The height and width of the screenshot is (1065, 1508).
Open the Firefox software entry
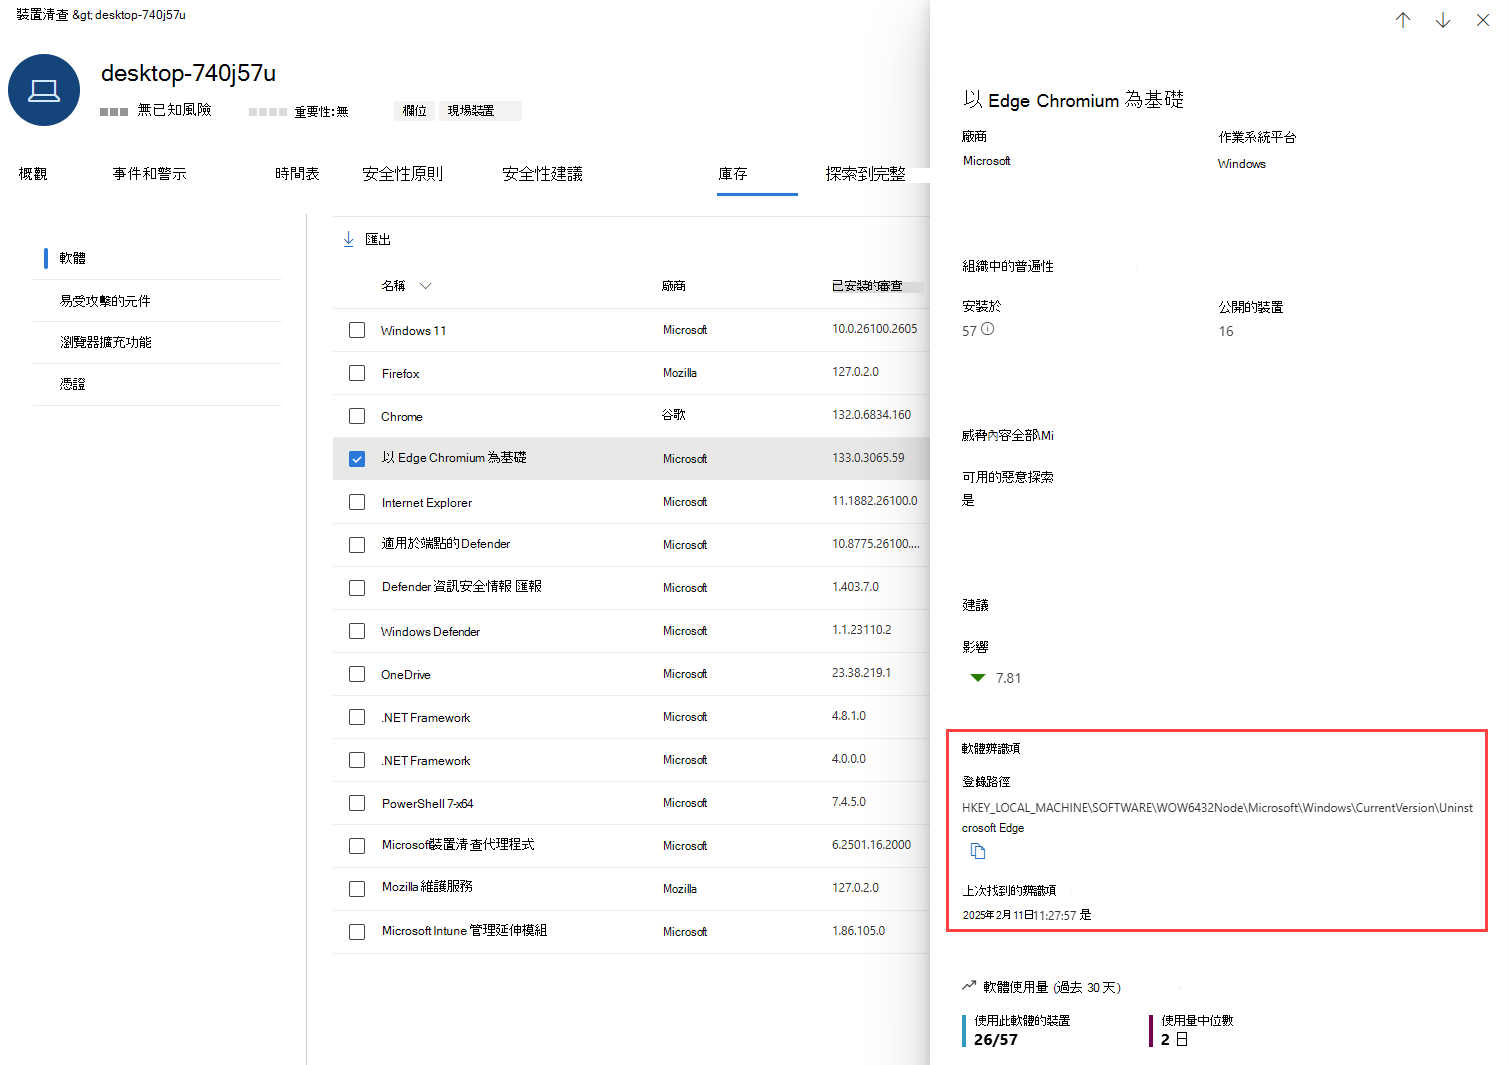point(400,374)
